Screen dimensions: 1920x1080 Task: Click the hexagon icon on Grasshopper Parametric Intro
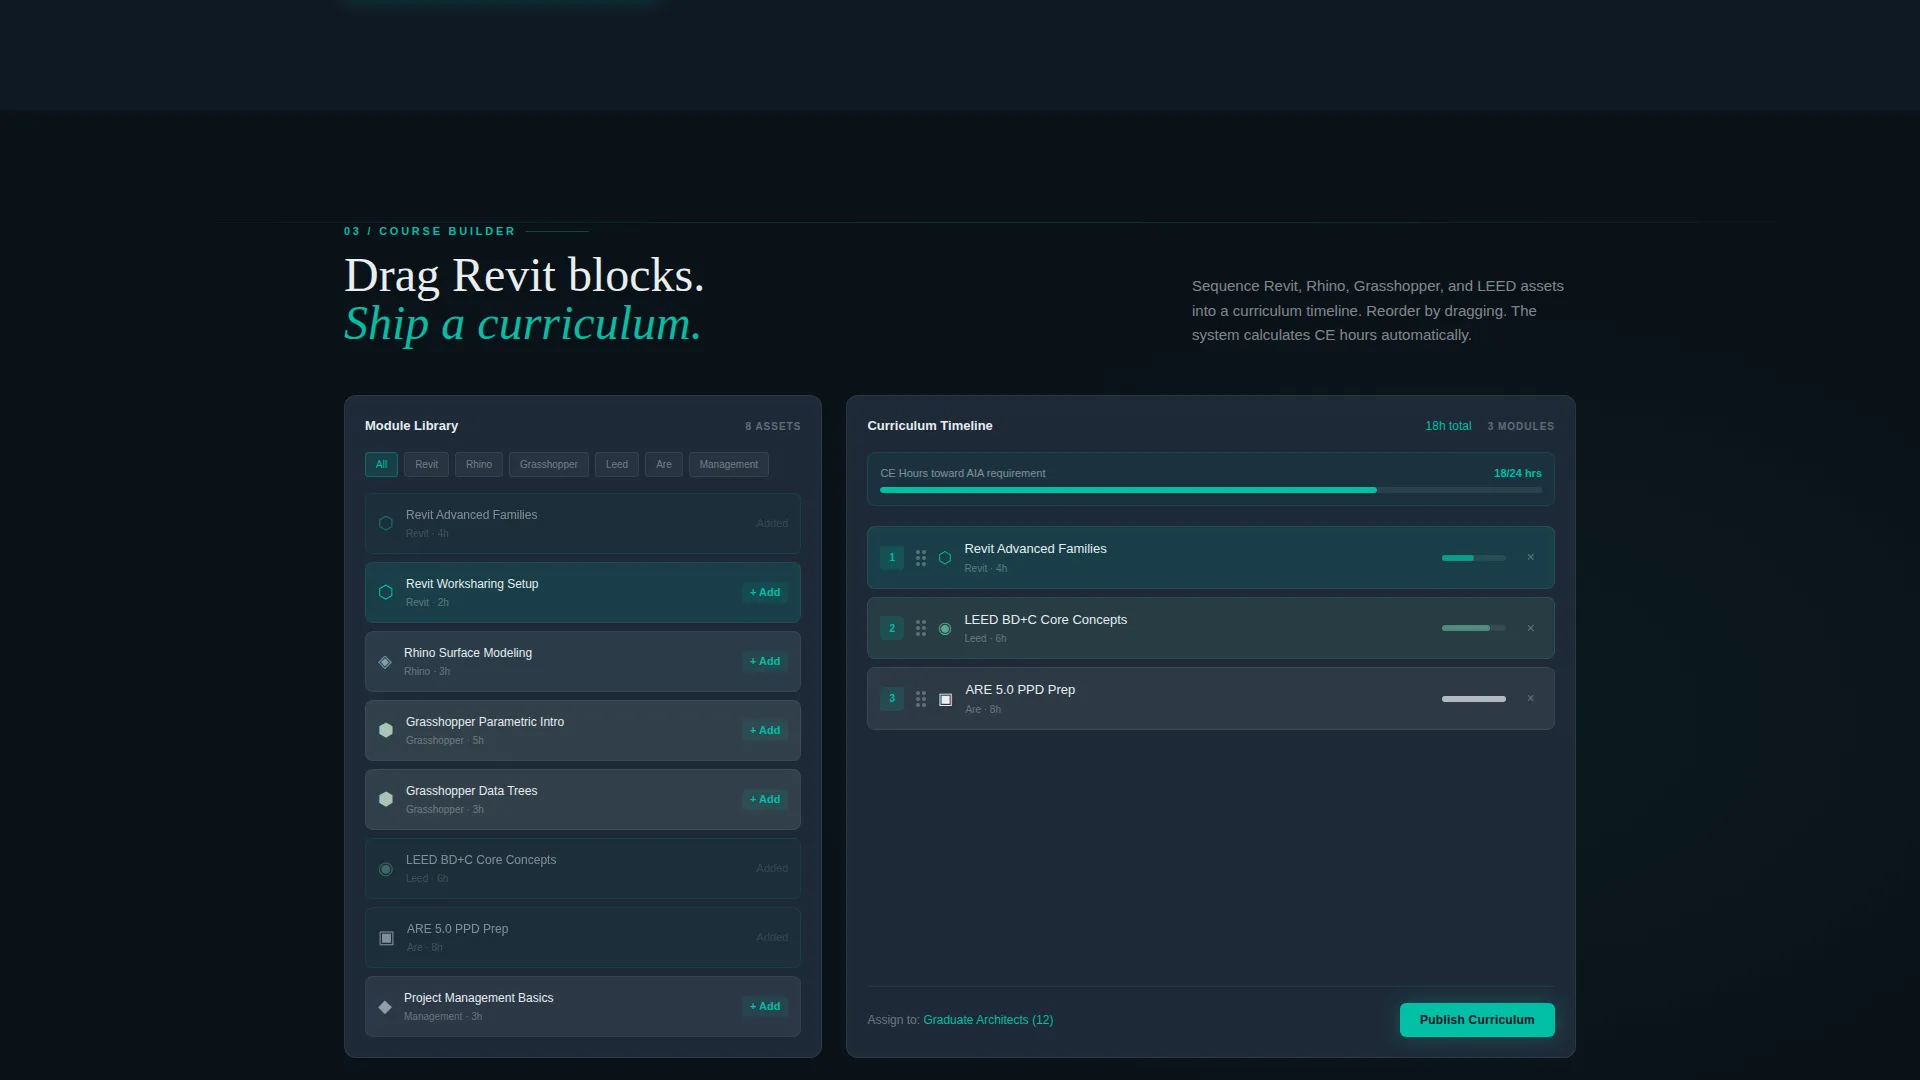(x=386, y=731)
